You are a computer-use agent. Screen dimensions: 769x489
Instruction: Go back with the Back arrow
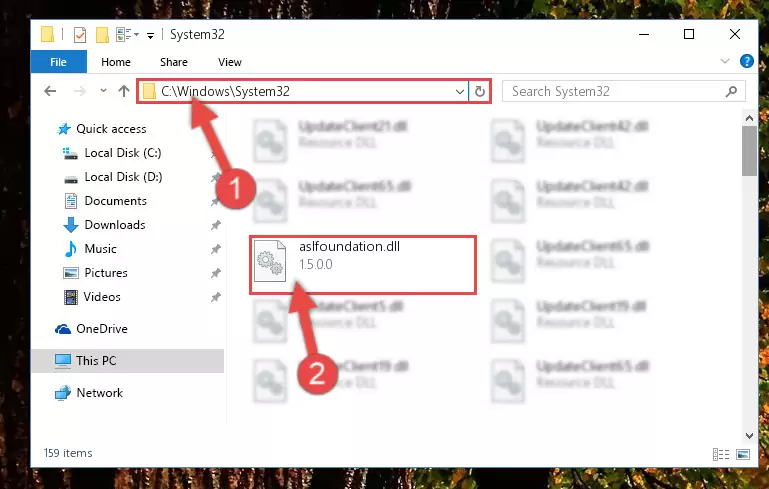[50, 91]
